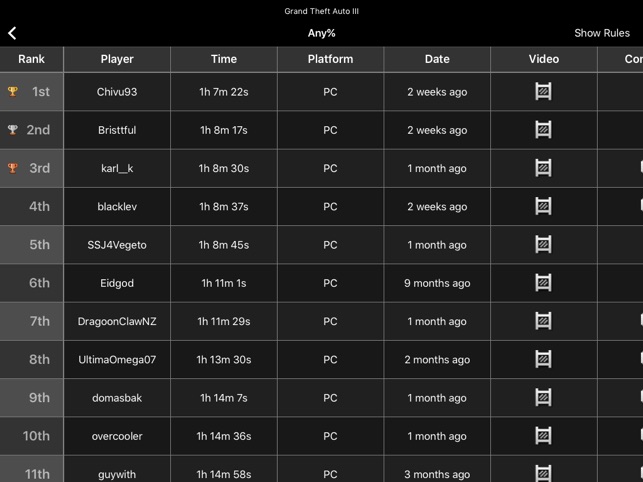Sort by the Time column header

(224, 59)
